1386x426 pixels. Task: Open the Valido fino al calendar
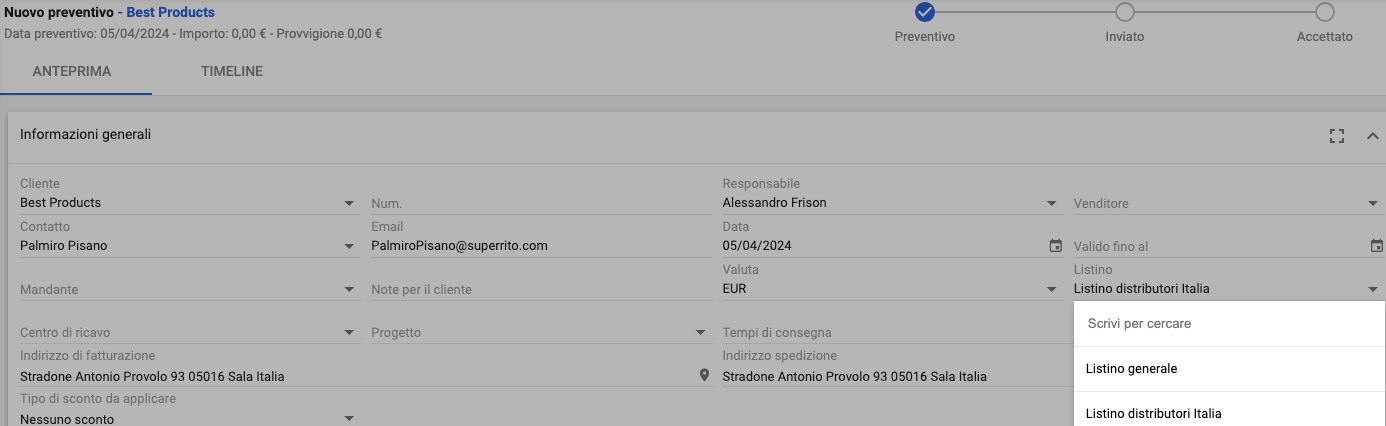coord(1376,246)
